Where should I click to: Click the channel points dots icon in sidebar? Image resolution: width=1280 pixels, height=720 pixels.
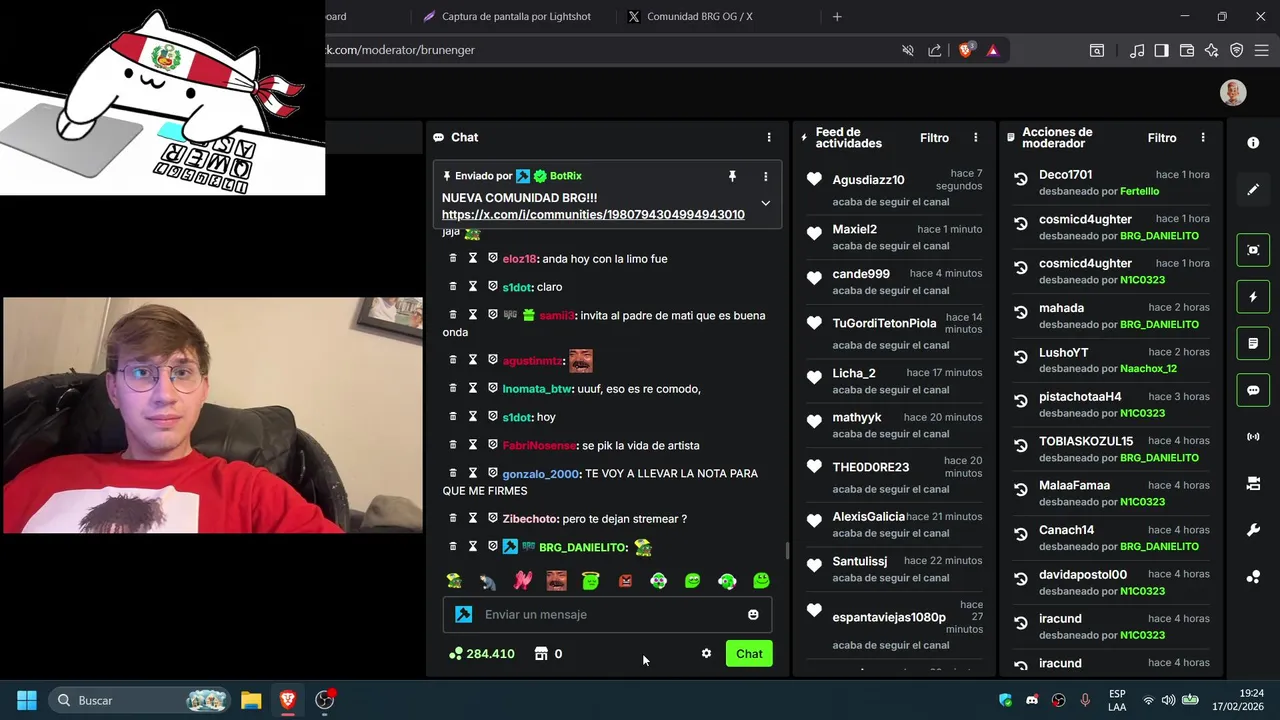tap(1253, 577)
